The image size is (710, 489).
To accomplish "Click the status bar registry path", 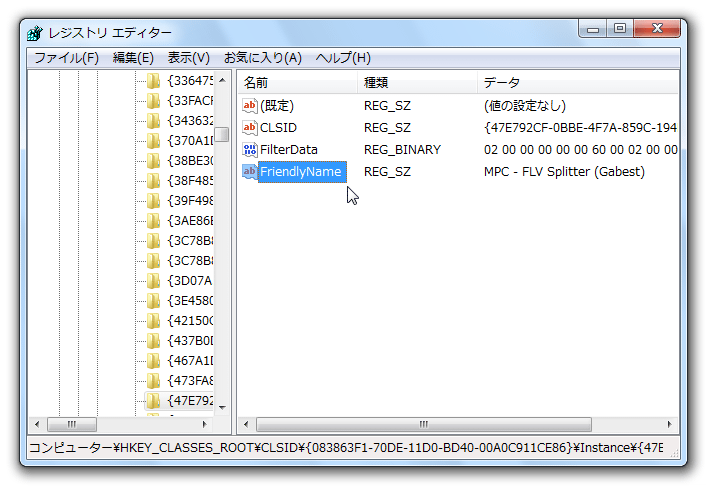I will coord(346,448).
